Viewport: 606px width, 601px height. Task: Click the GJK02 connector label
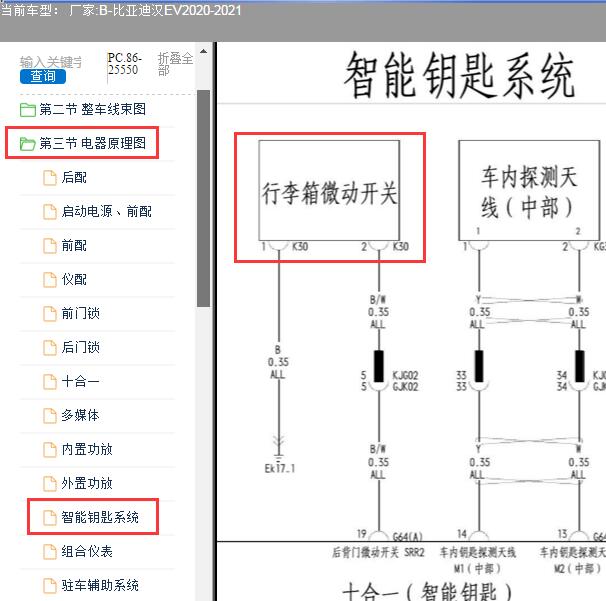pyautogui.click(x=405, y=386)
